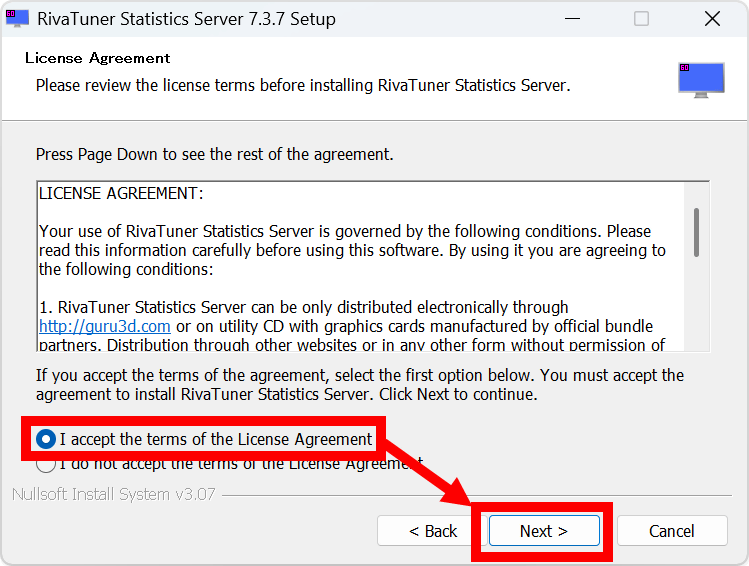Click the "LICENSE AGREEMENT:" line in the text
This screenshot has width=749, height=566.
coord(121,192)
